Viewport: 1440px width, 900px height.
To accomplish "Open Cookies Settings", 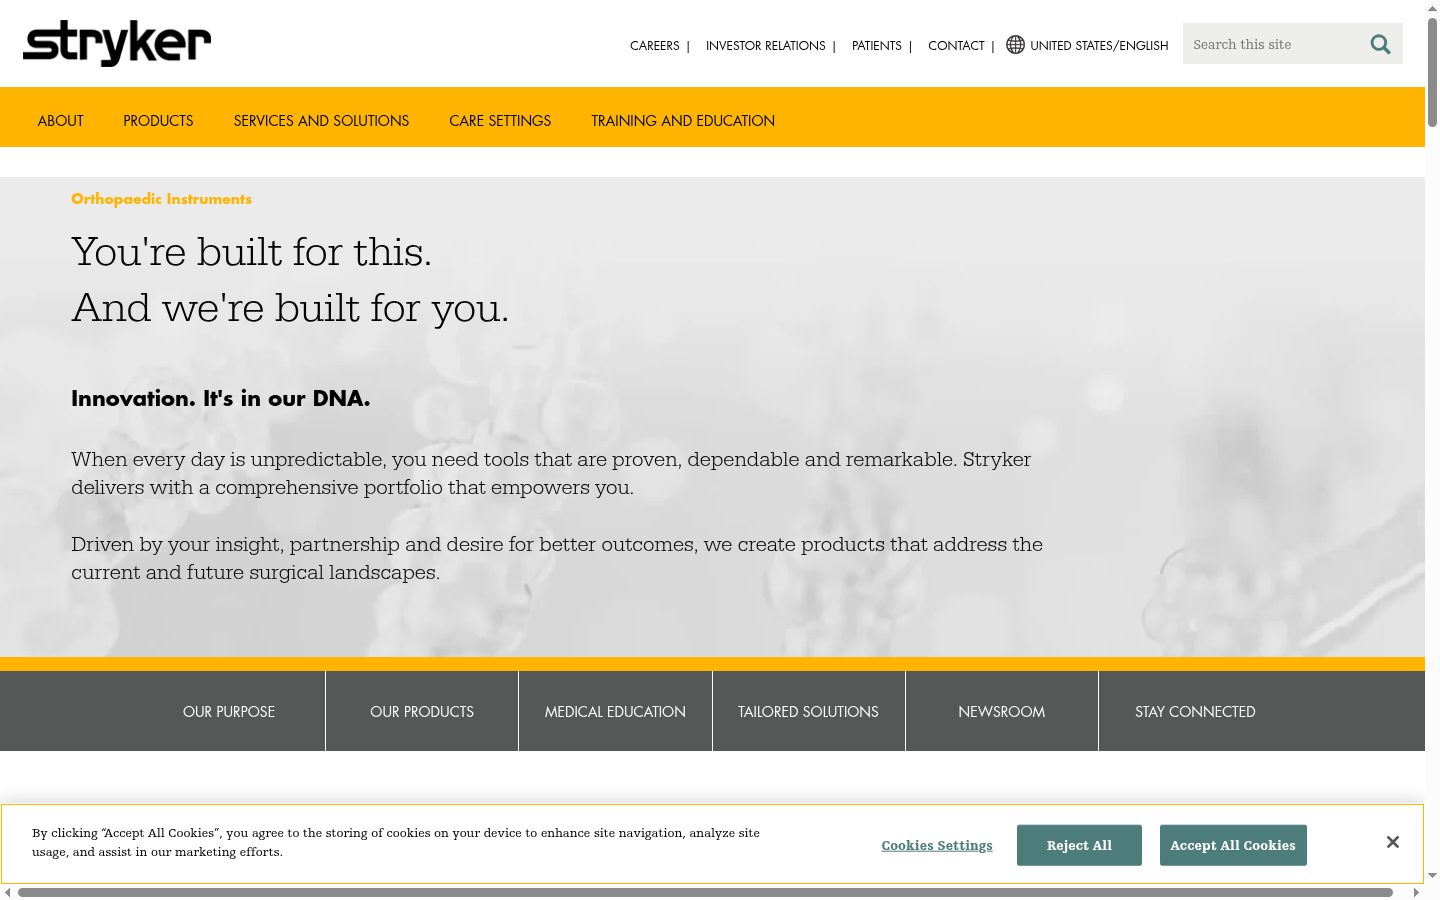I will click(x=937, y=846).
